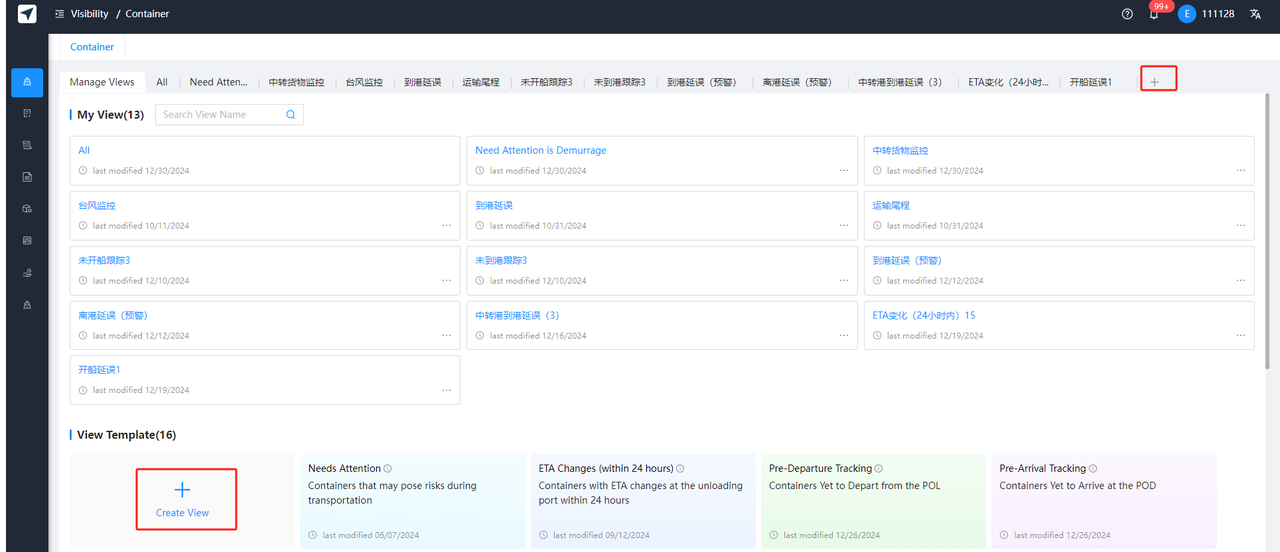Viewport: 1280px width, 552px height.
Task: Click the paper-plane logo in the header
Action: tap(27, 14)
